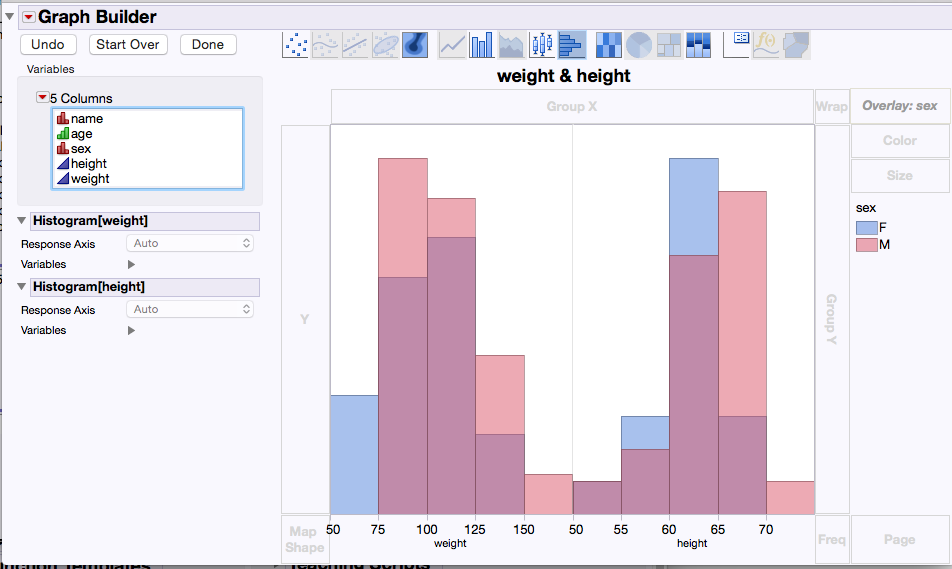
Task: Click the Histogram[height] section header
Action: 145,287
